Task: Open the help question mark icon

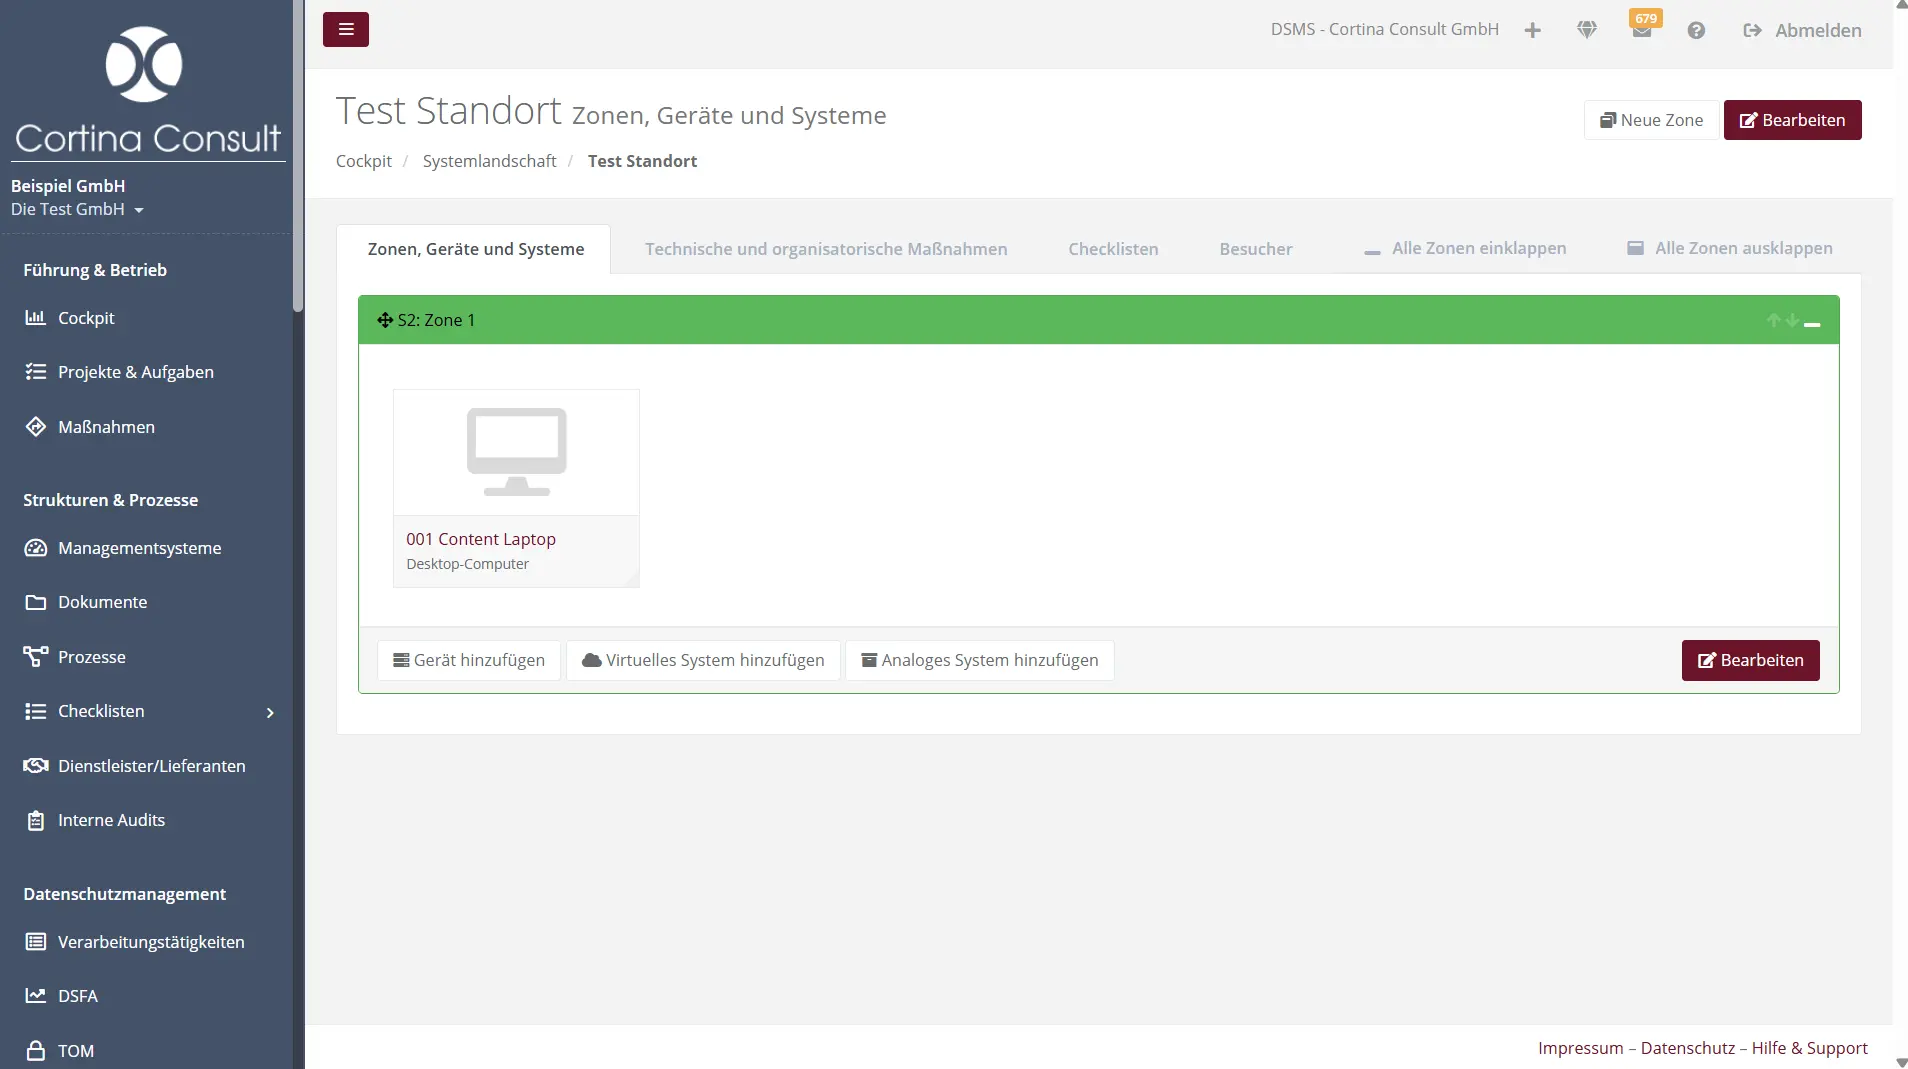Action: [1696, 31]
